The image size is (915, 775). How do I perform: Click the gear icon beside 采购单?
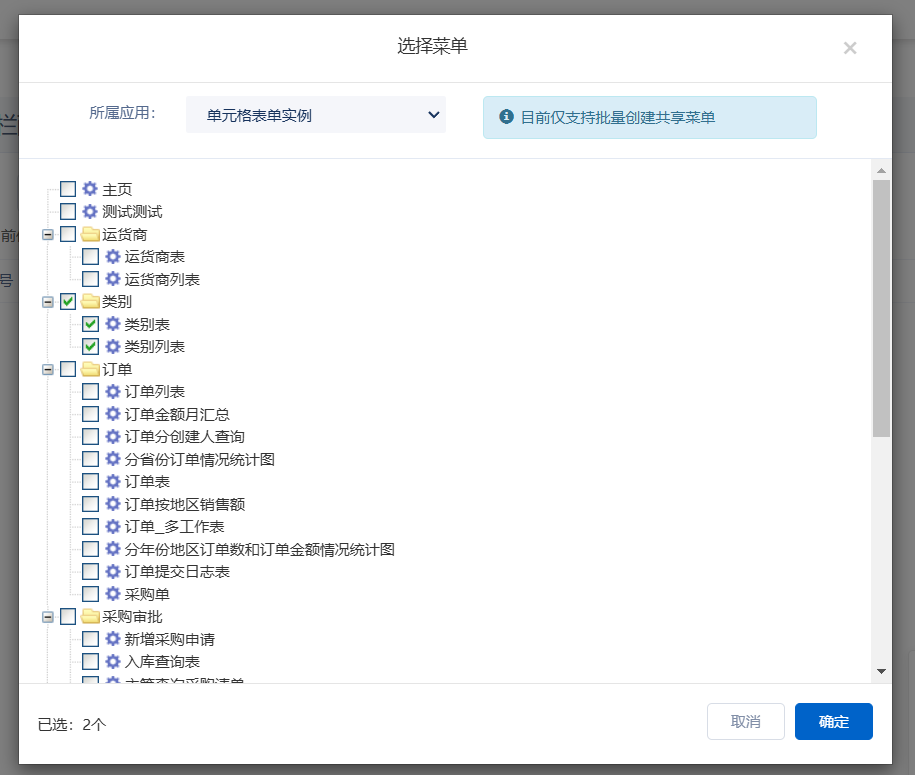tap(113, 594)
